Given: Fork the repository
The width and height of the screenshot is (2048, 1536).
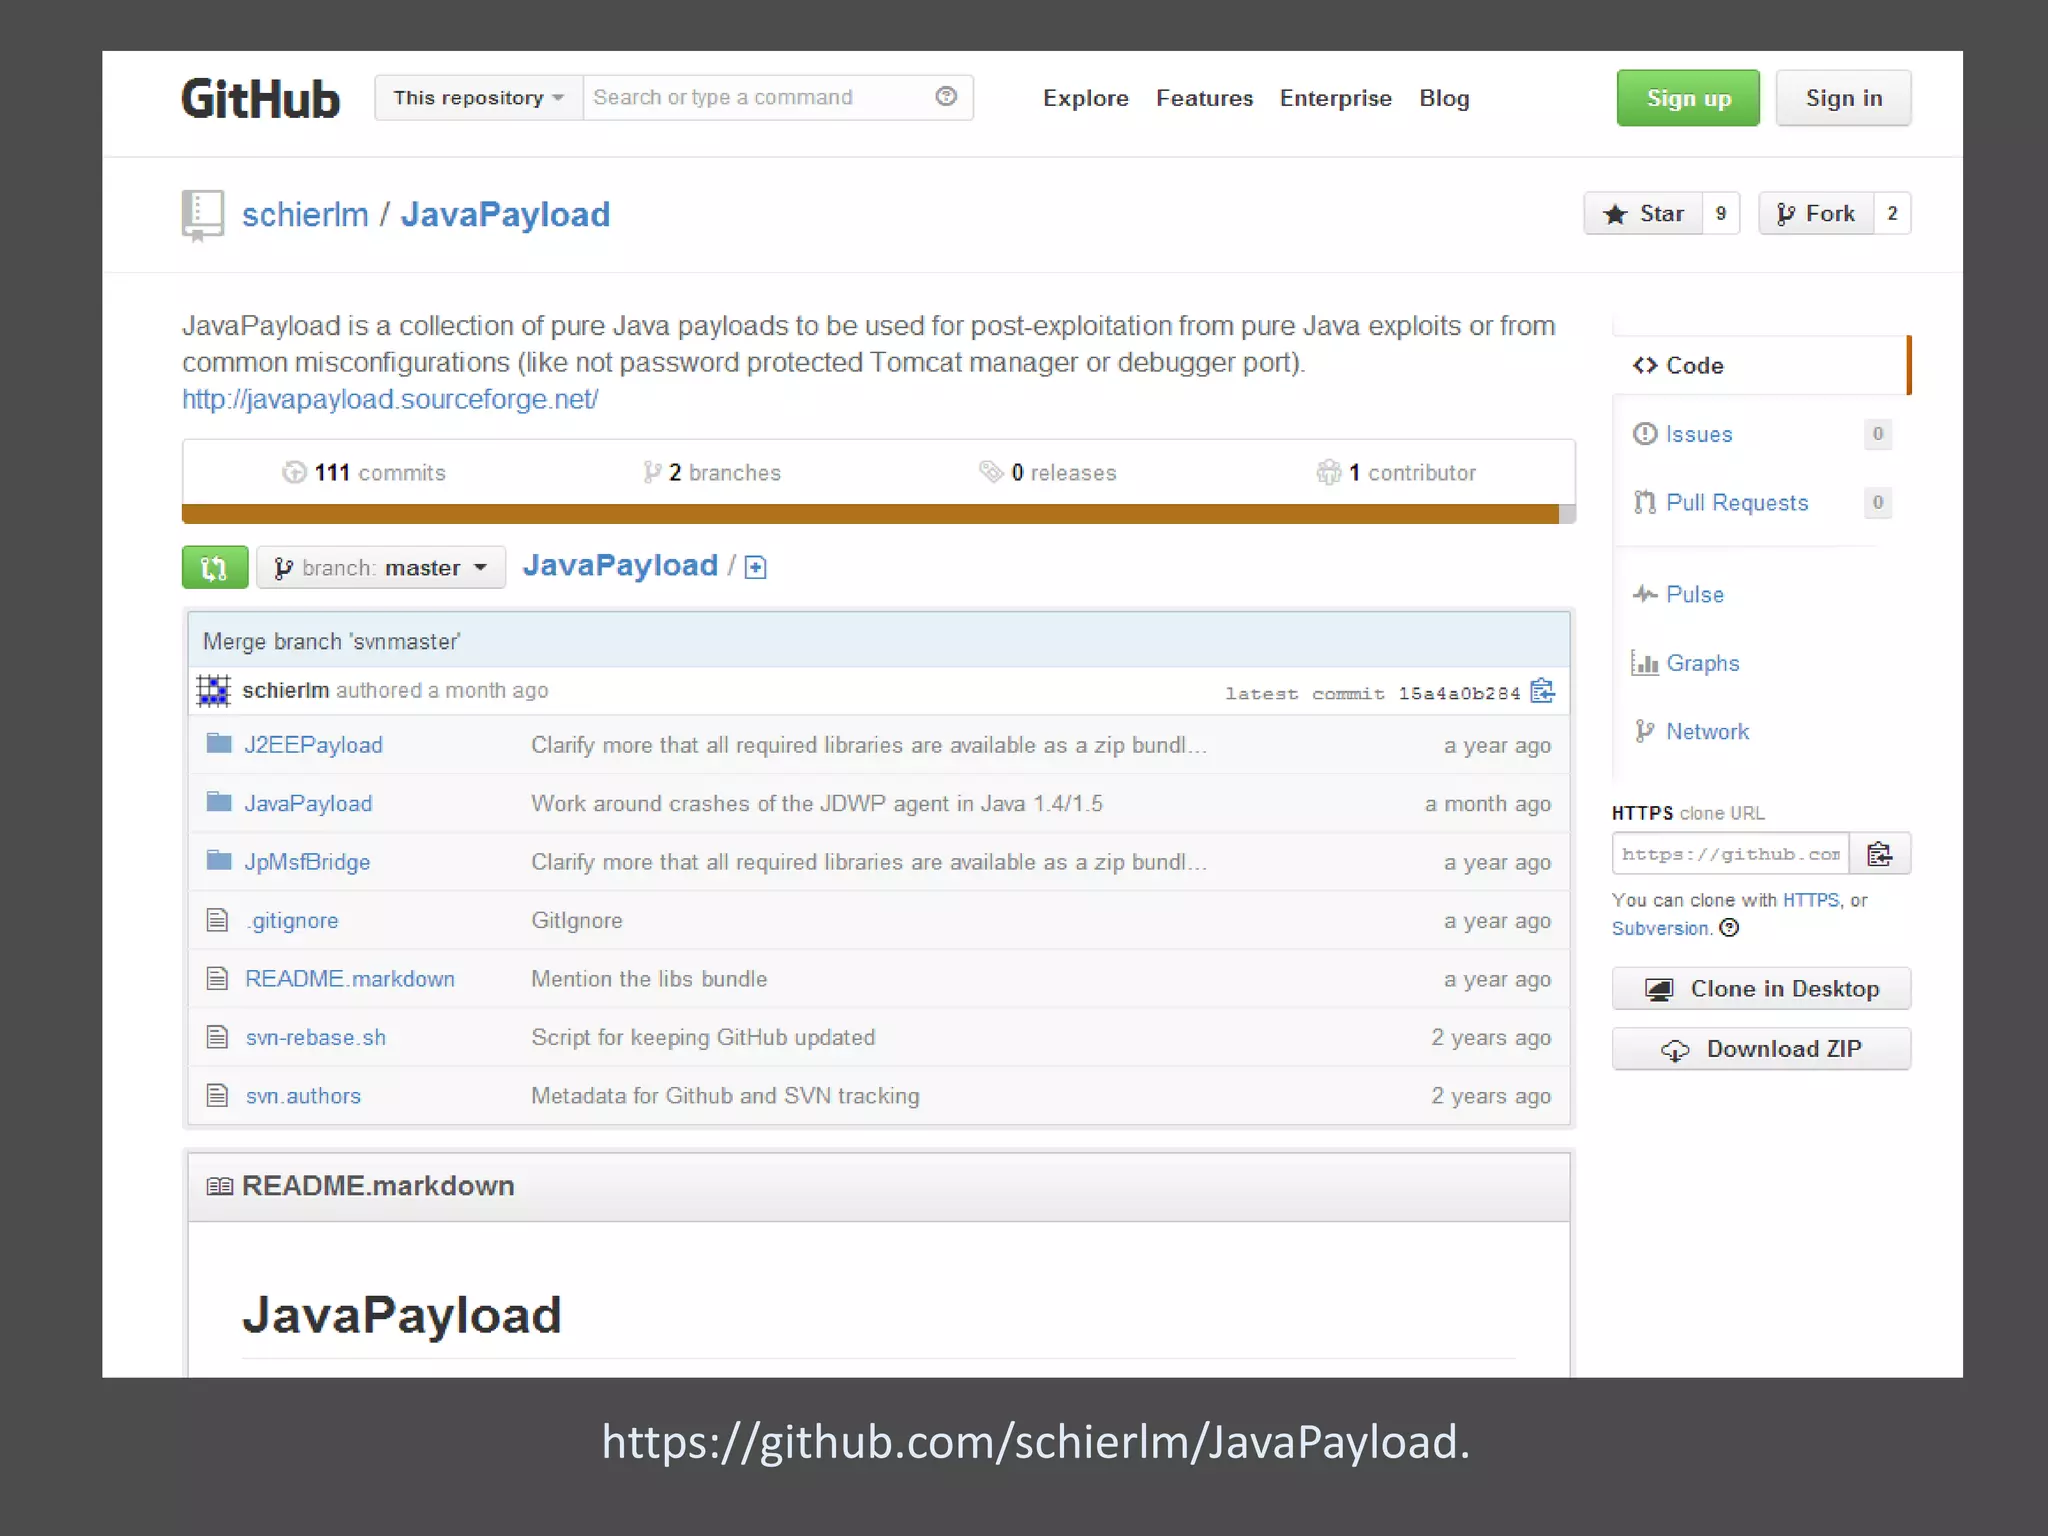Looking at the screenshot, I should coord(1815,213).
